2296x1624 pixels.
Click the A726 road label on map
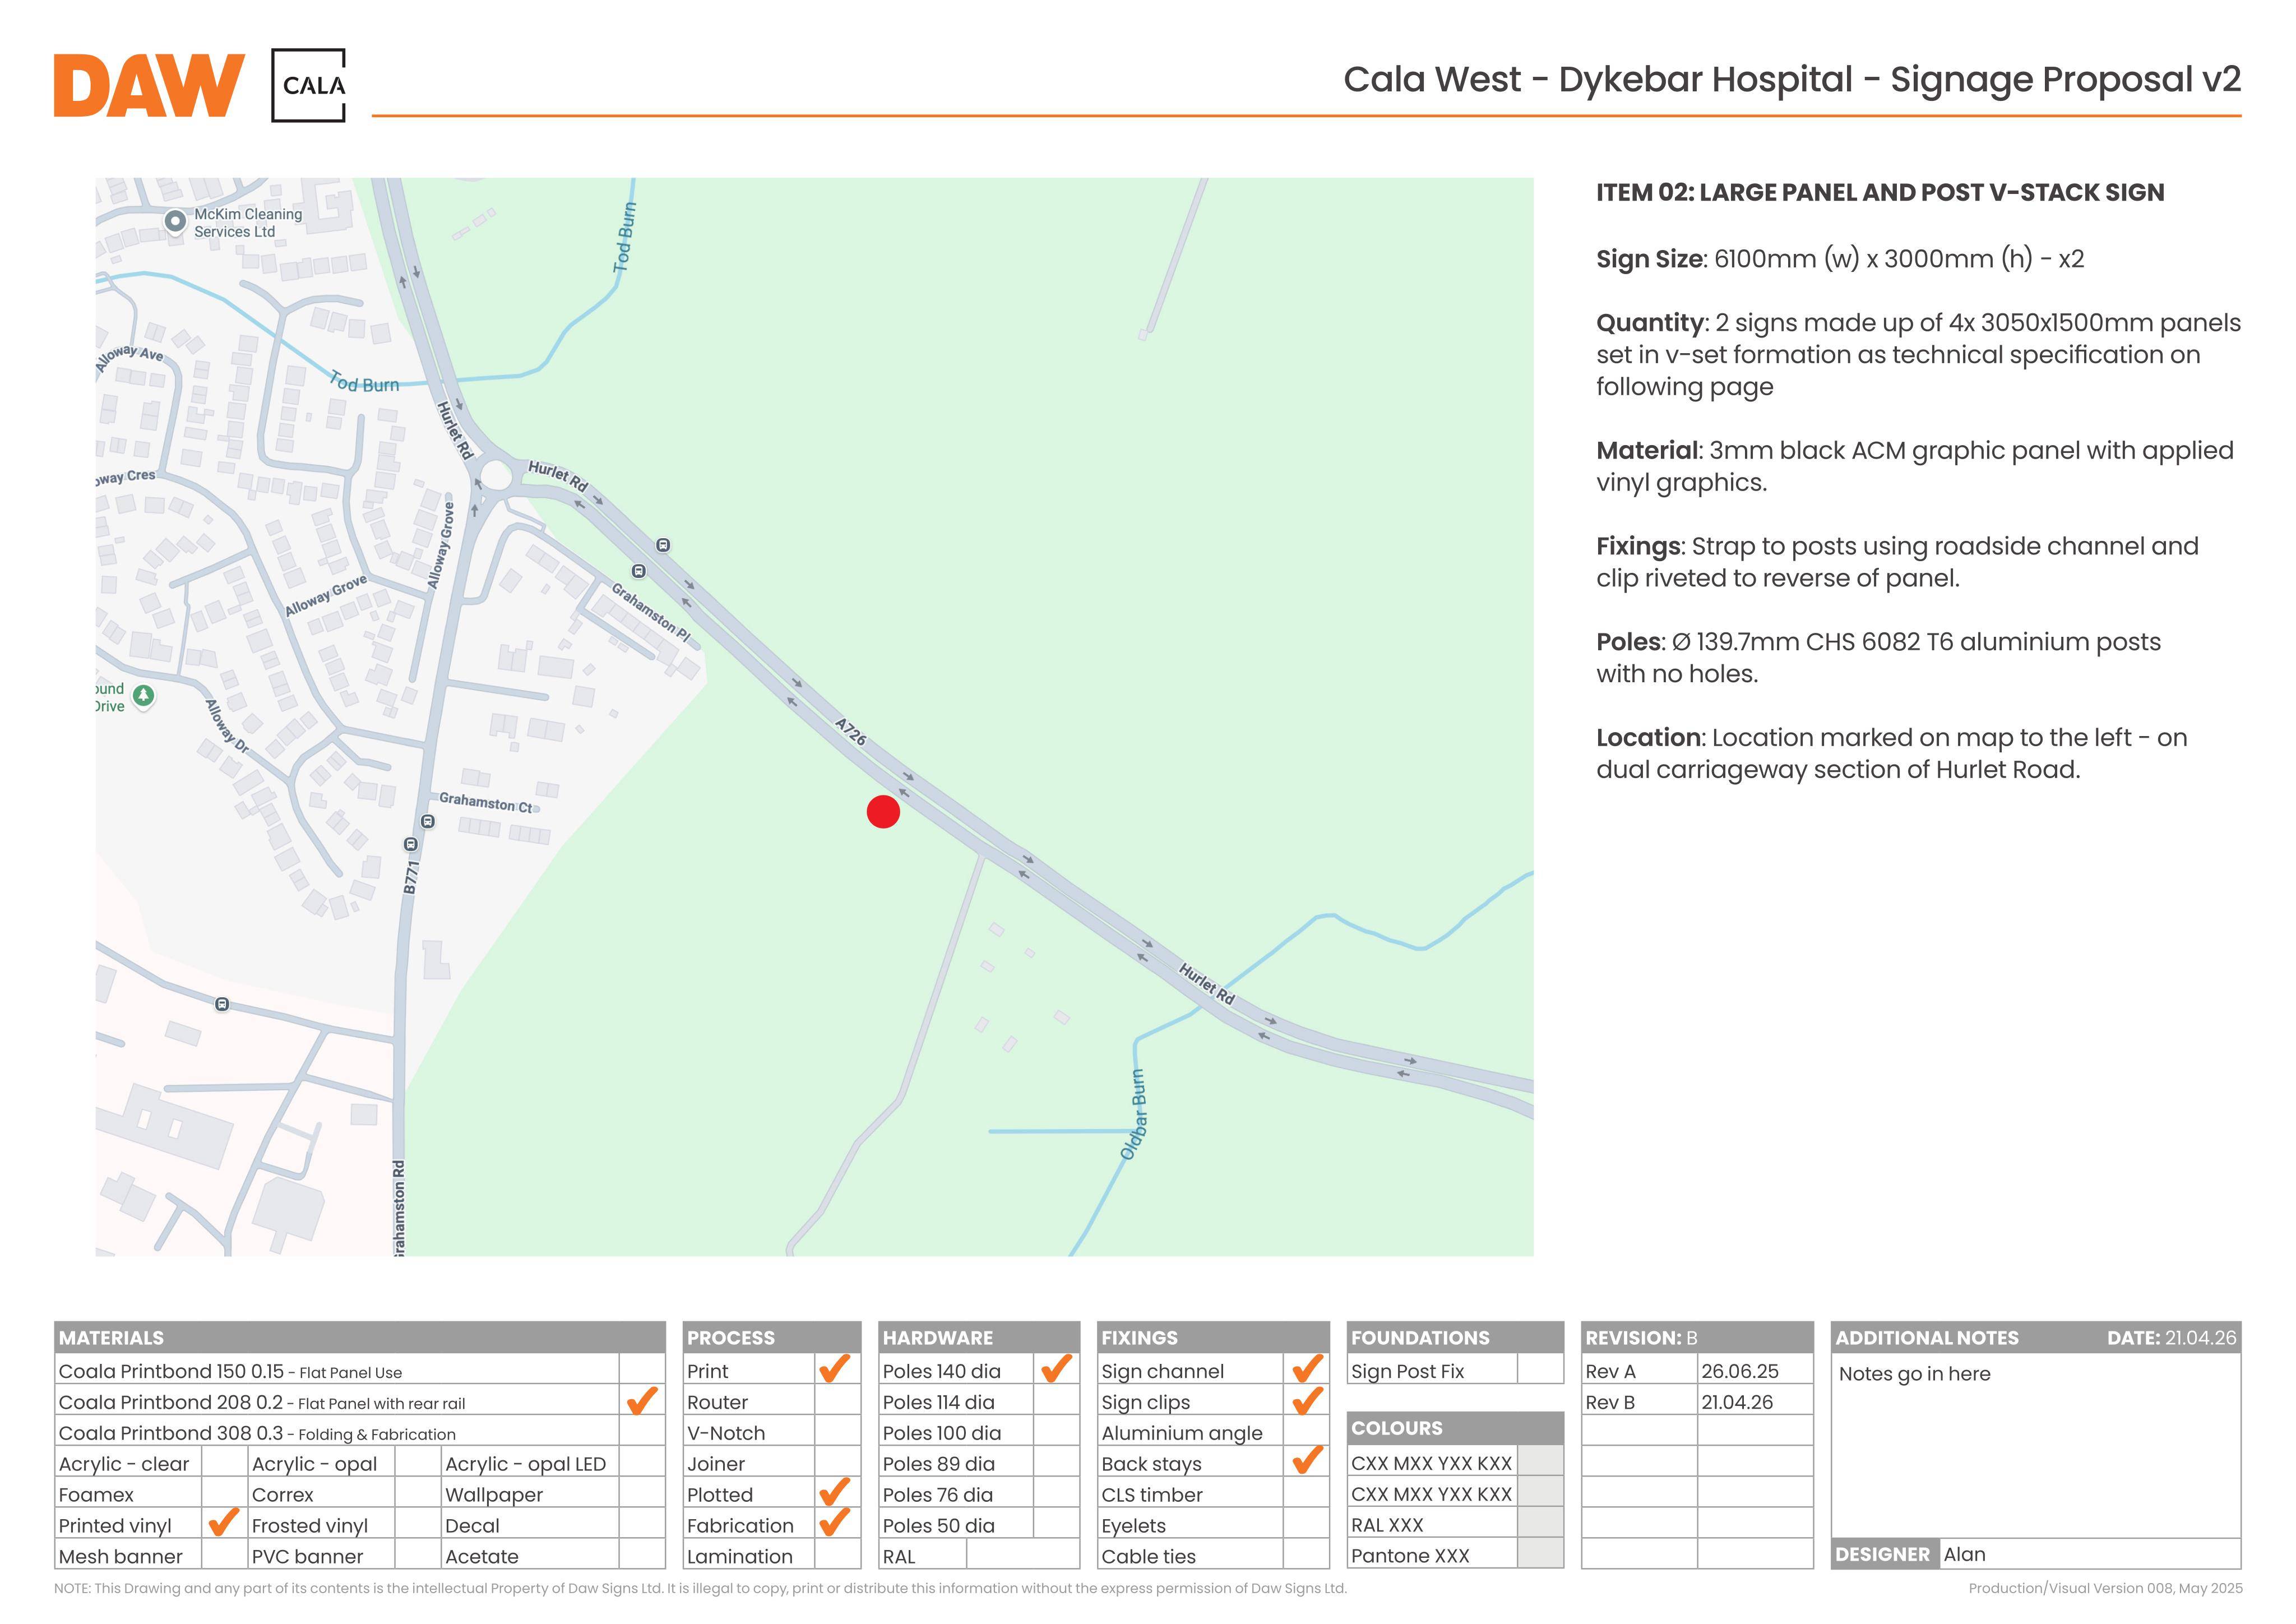pyautogui.click(x=851, y=732)
